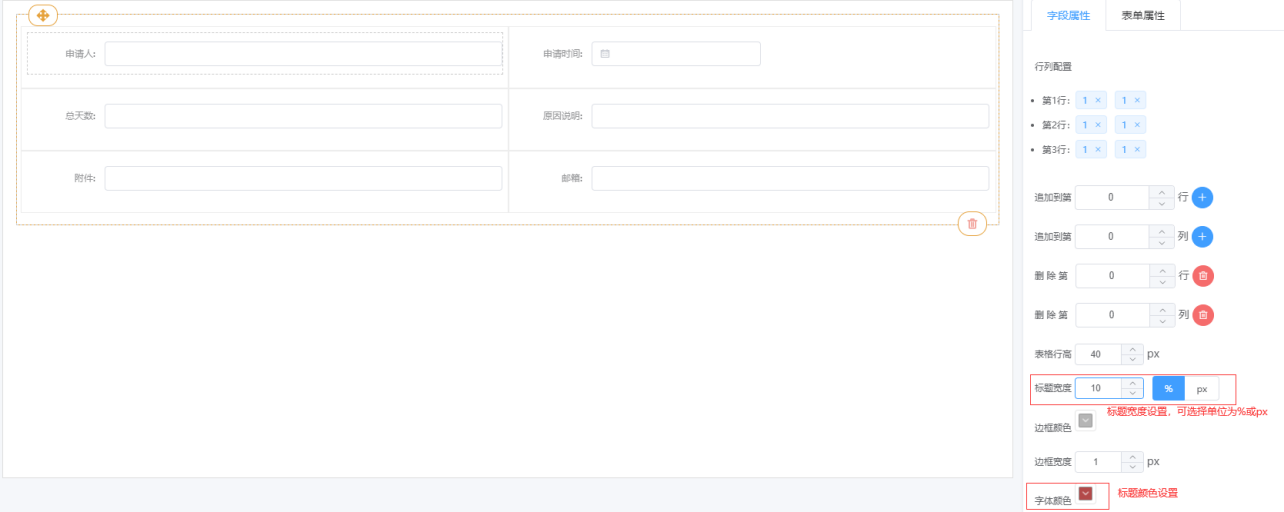Increase 删除第 列 number

tap(1161, 309)
